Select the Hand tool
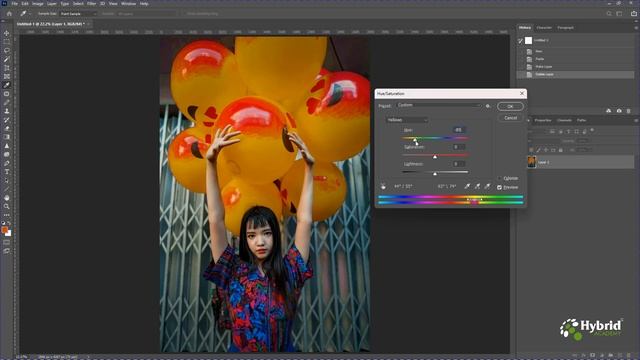 pos(7,198)
